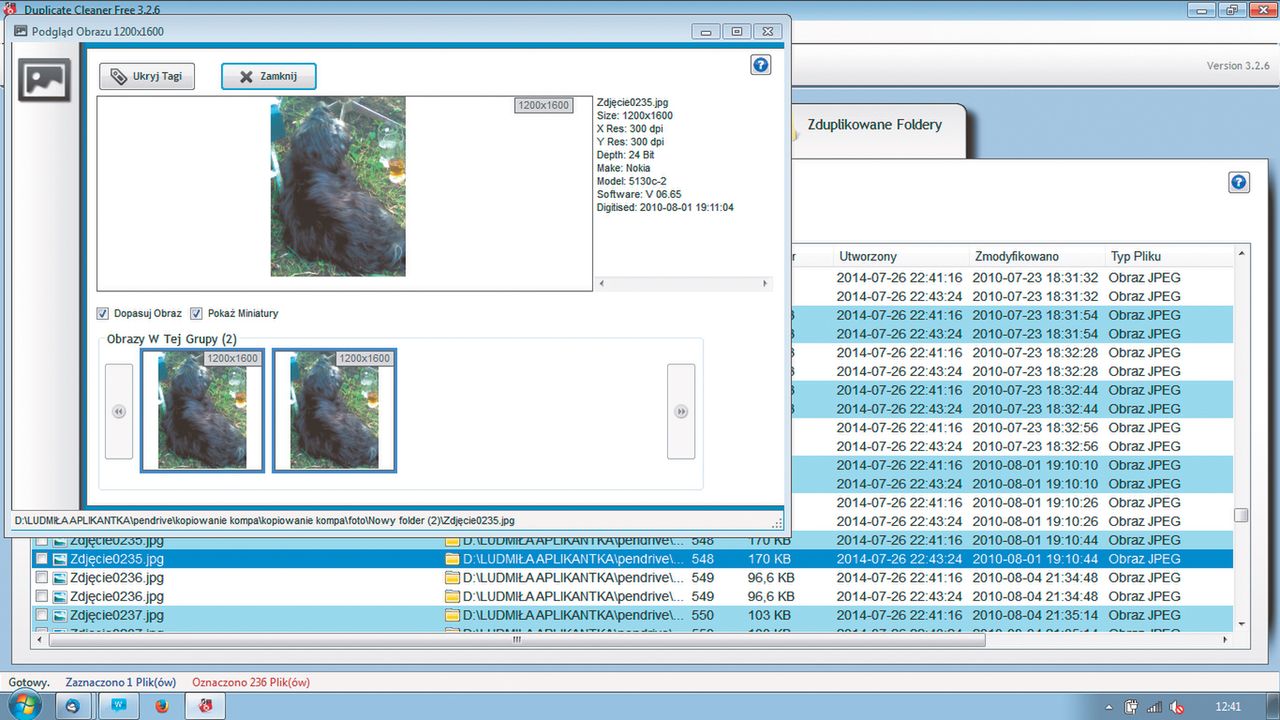Click the 103 KB size cell
This screenshot has height=720, width=1280.
(769, 615)
